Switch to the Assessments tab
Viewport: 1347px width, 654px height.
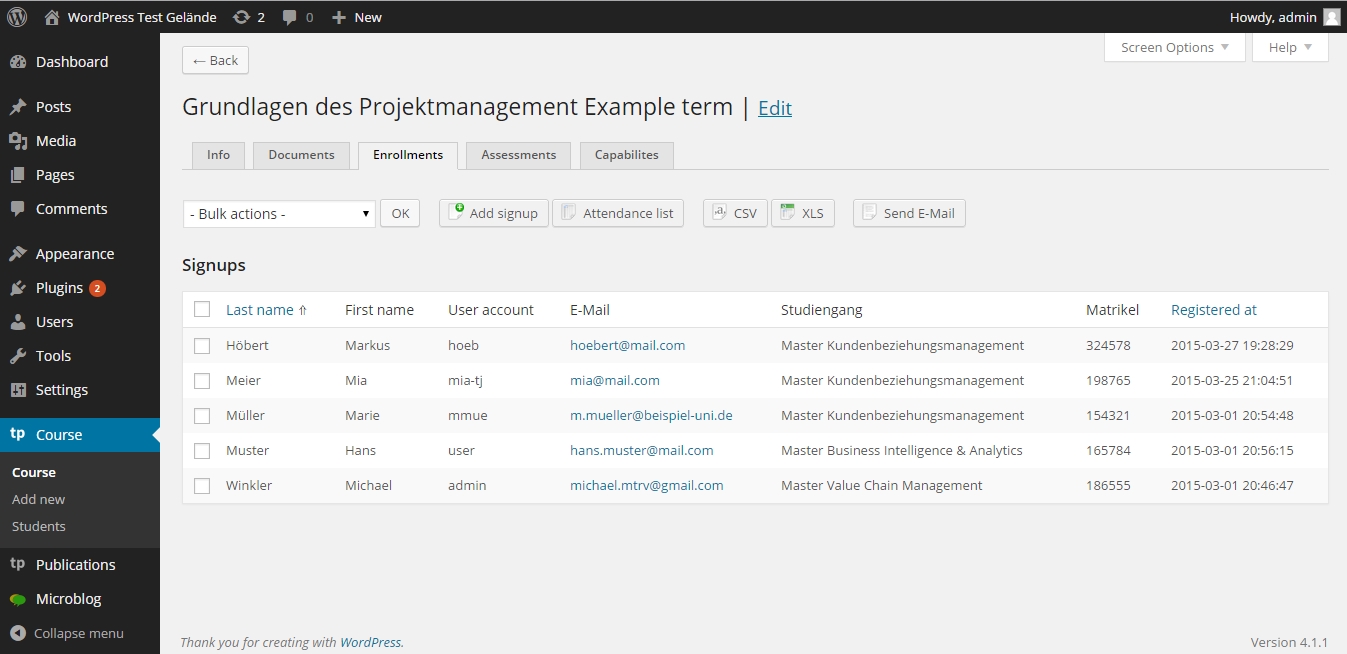pos(518,155)
